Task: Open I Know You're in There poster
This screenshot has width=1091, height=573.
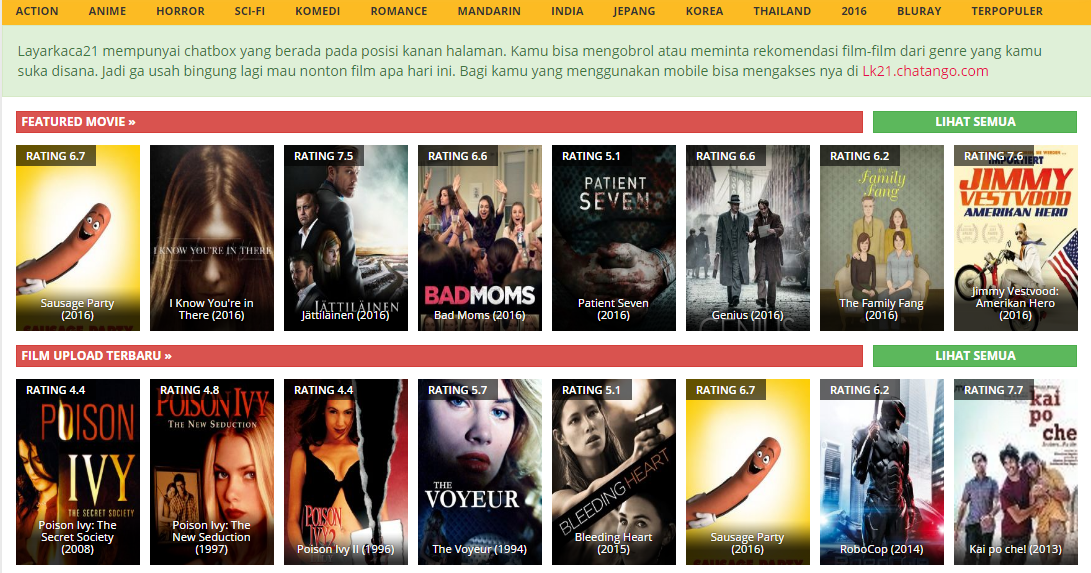Action: pos(212,238)
